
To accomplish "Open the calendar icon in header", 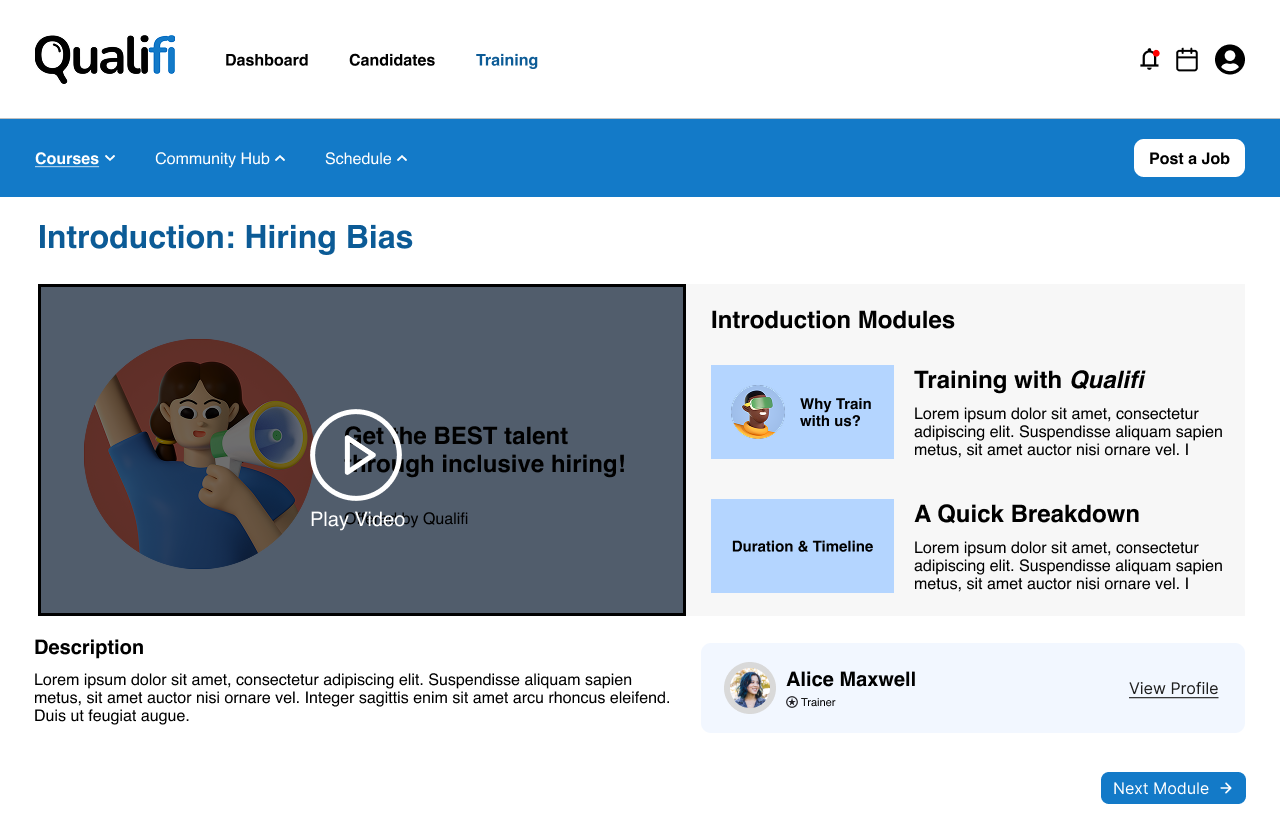I will [1187, 60].
